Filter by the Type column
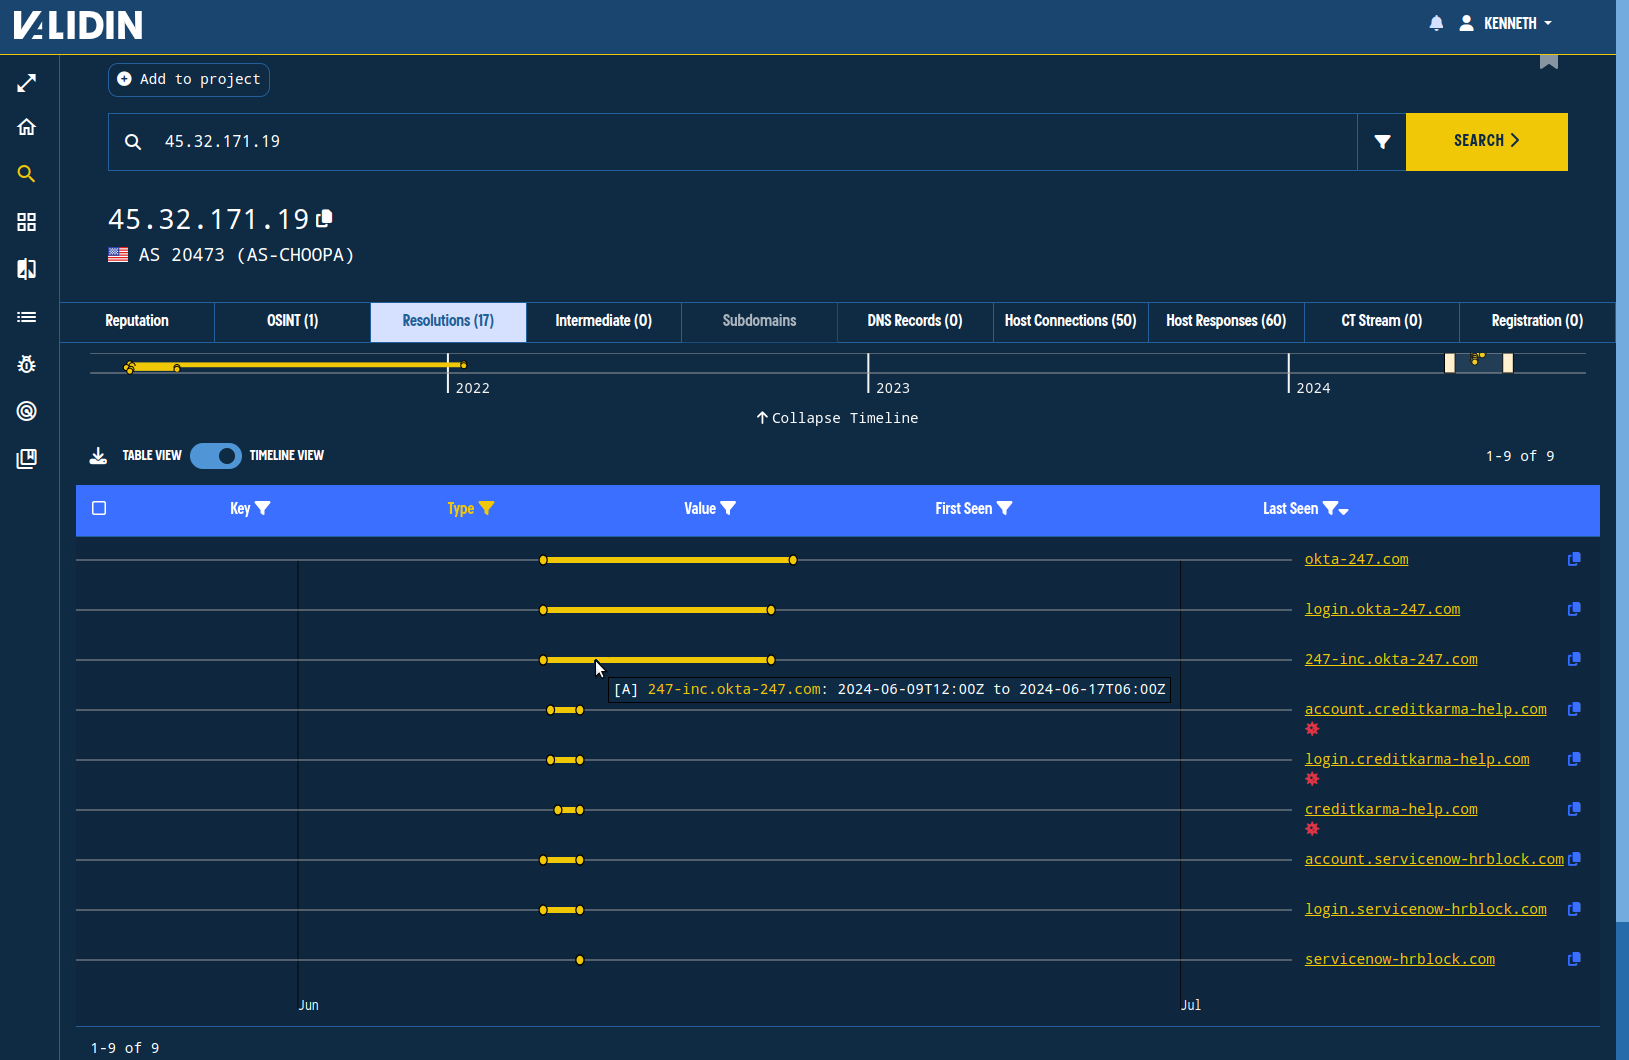Image resolution: width=1629 pixels, height=1060 pixels. (x=486, y=508)
